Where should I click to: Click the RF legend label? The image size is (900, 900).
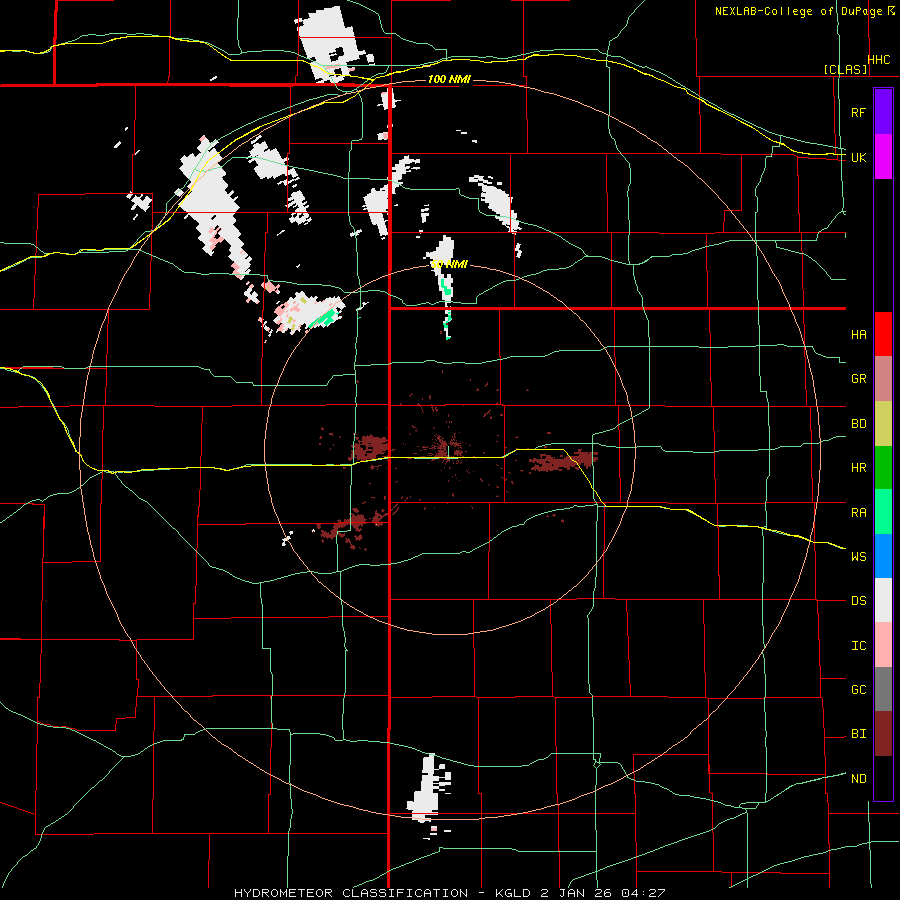858,113
